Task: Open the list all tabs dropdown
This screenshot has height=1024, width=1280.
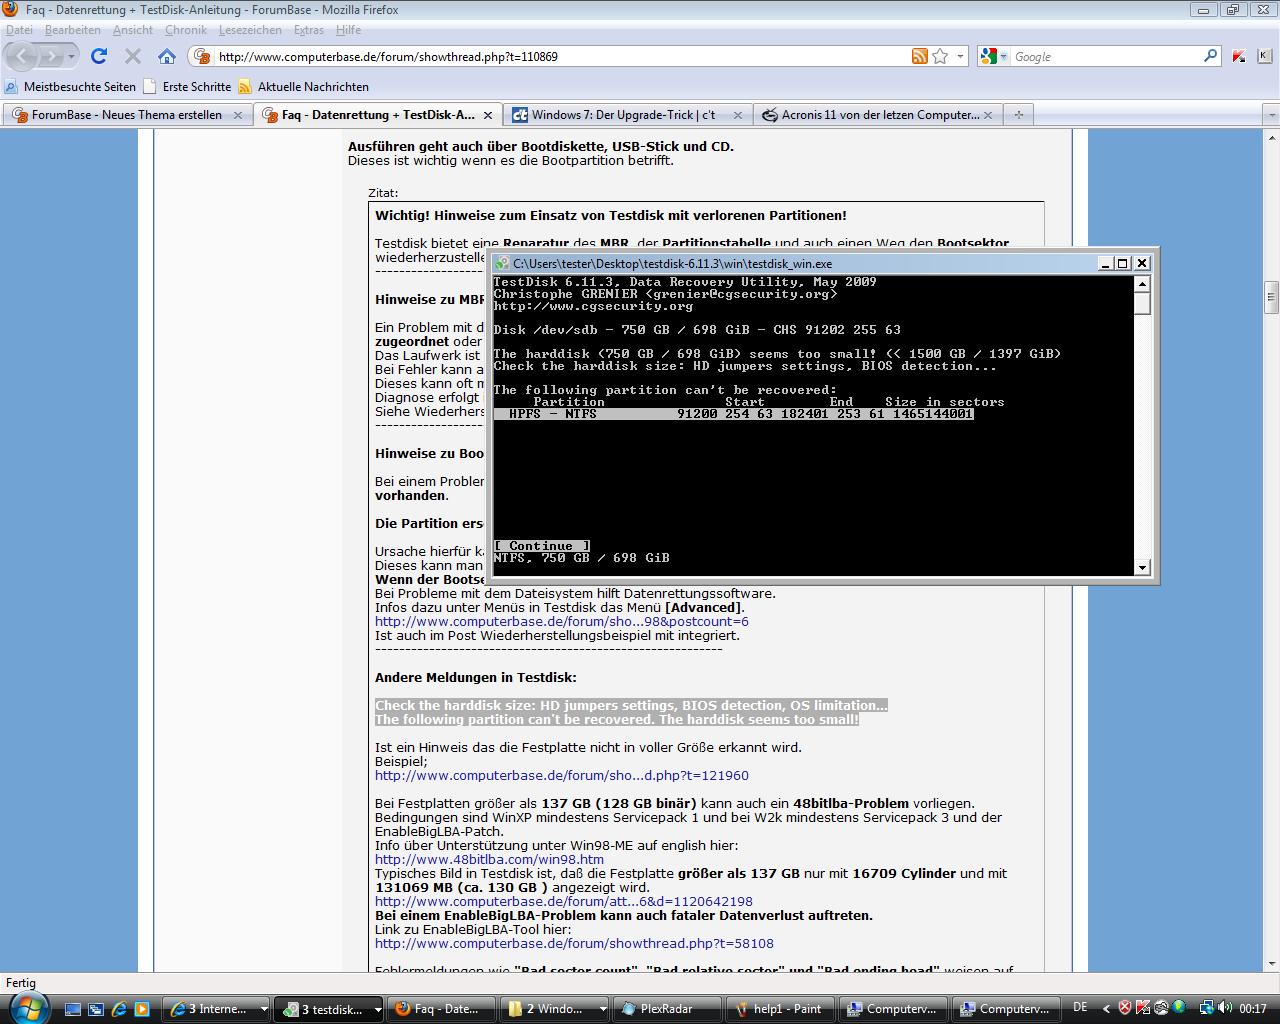Action: point(1270,115)
